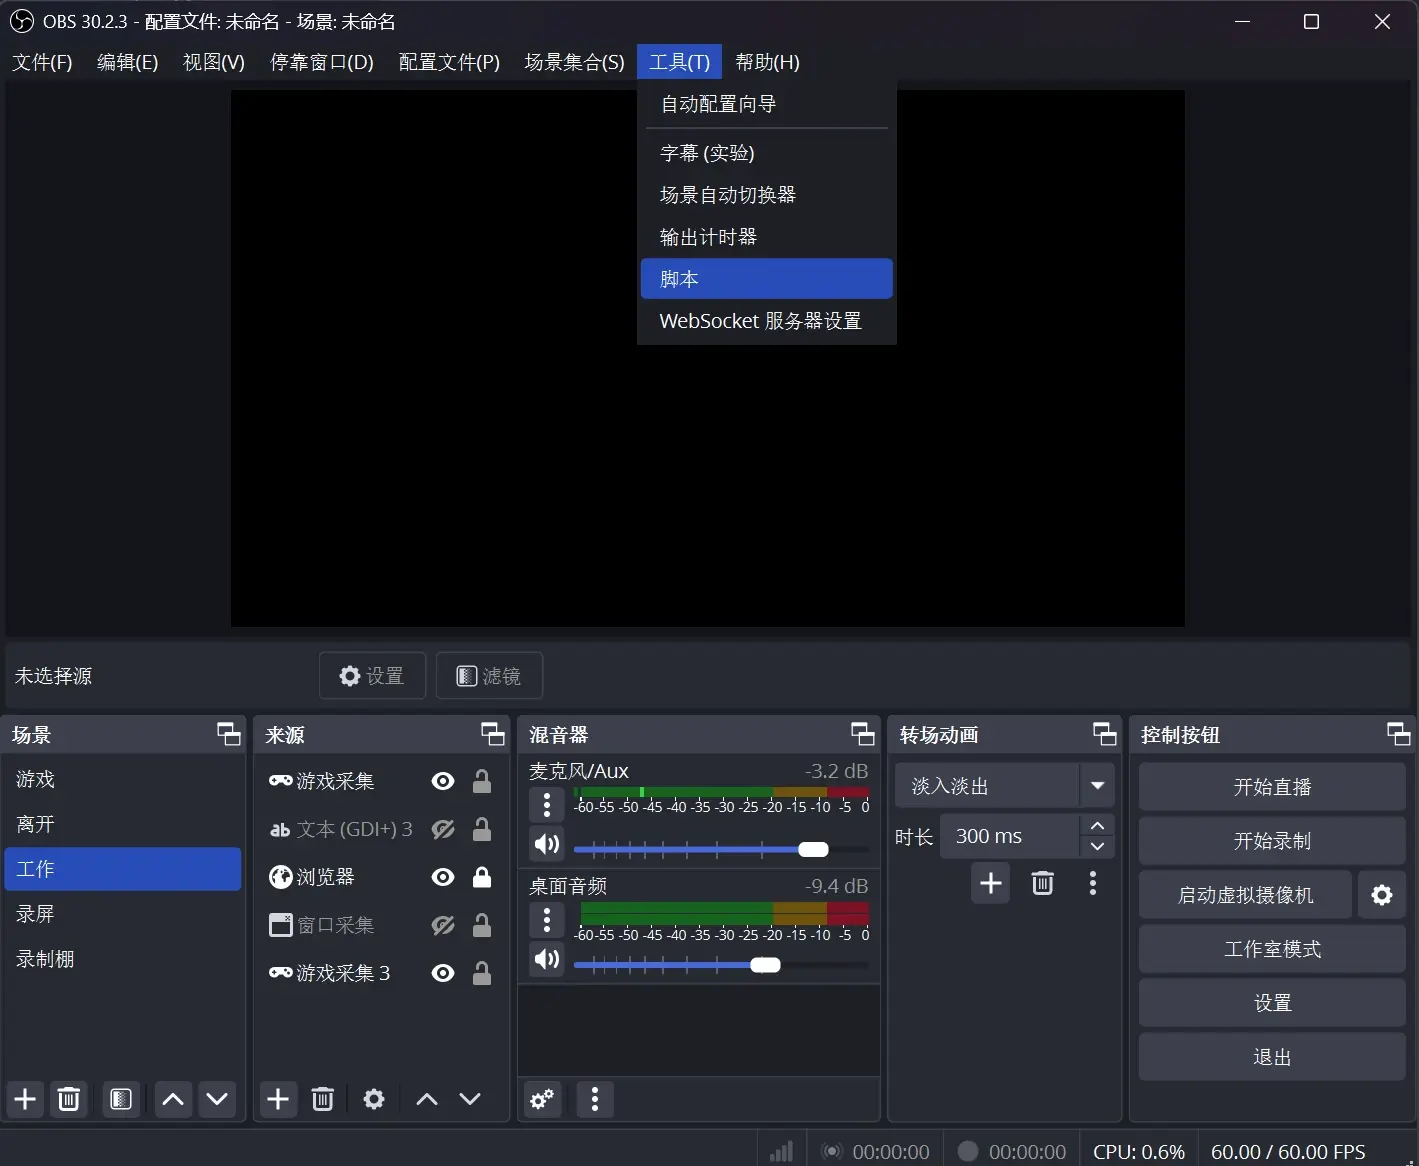
Task: Unlock the 浏览器 source
Action: (482, 877)
